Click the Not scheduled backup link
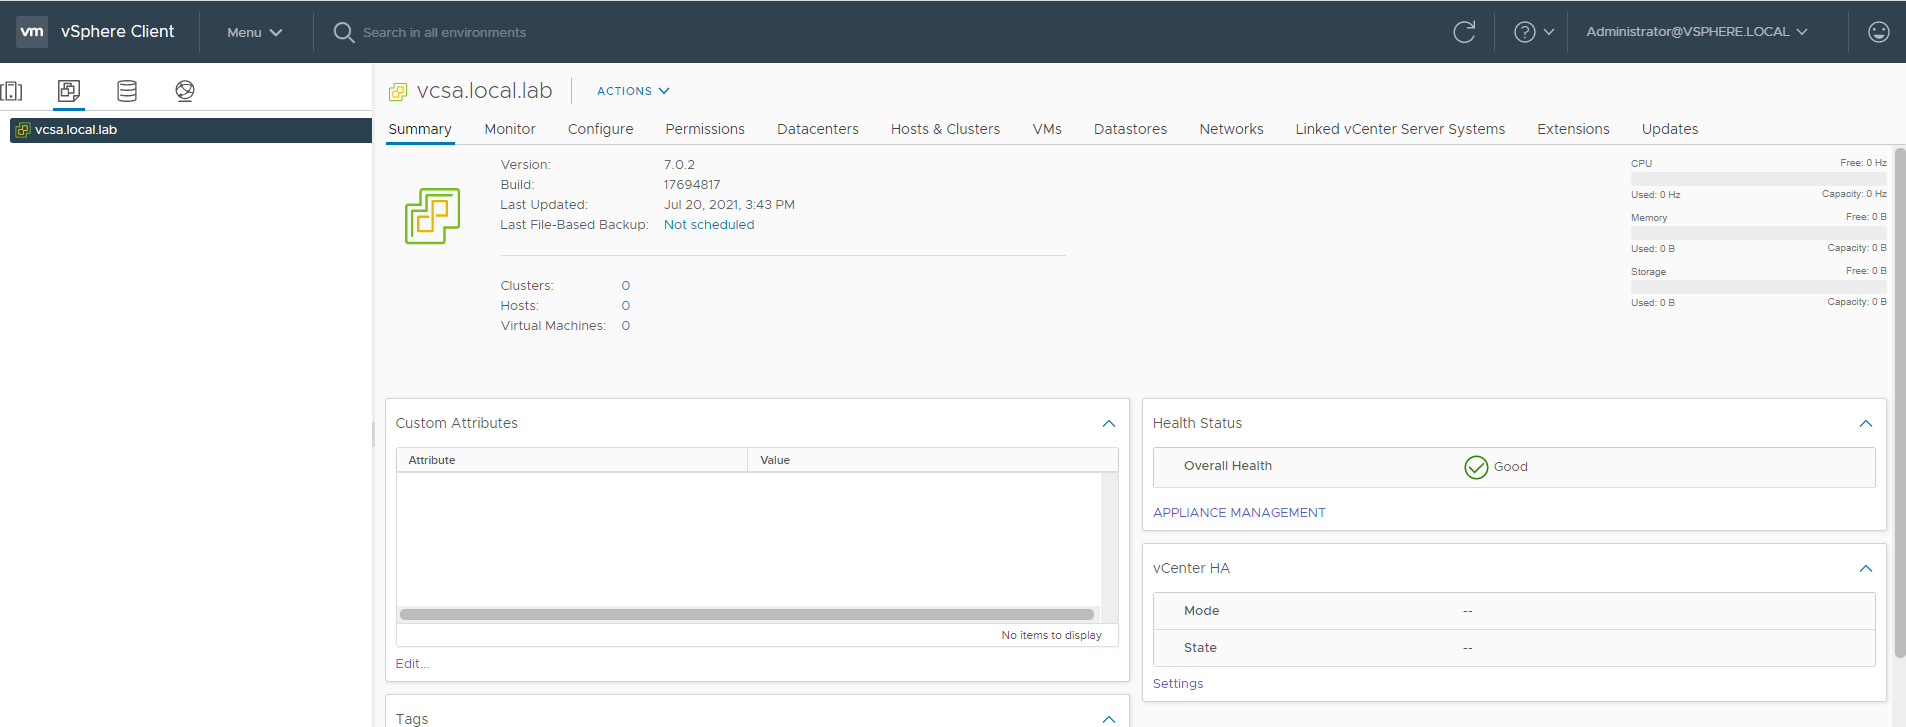This screenshot has height=727, width=1906. pos(709,225)
